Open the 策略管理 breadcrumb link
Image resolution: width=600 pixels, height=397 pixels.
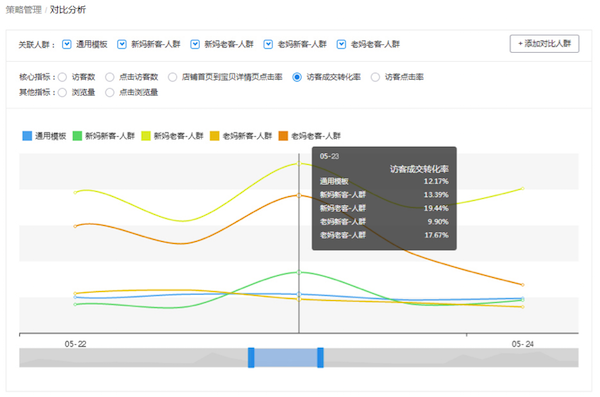23,10
